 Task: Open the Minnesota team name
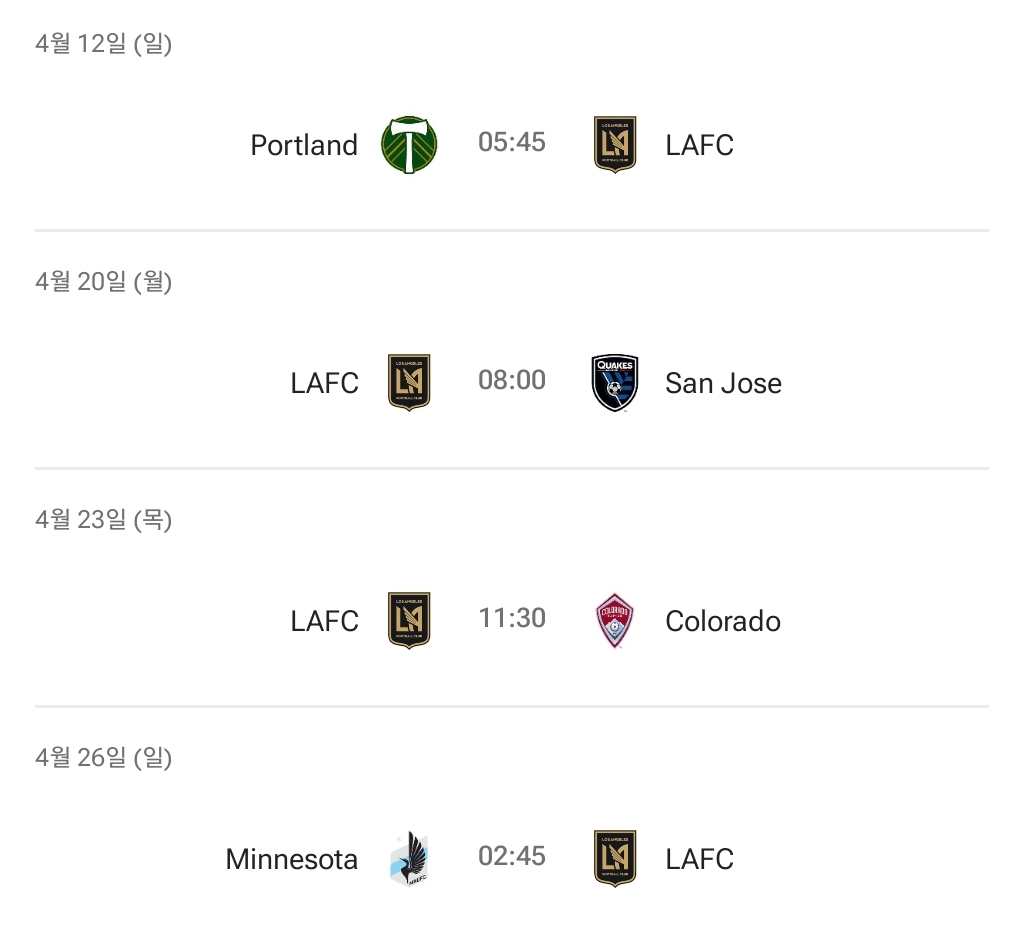coord(292,859)
